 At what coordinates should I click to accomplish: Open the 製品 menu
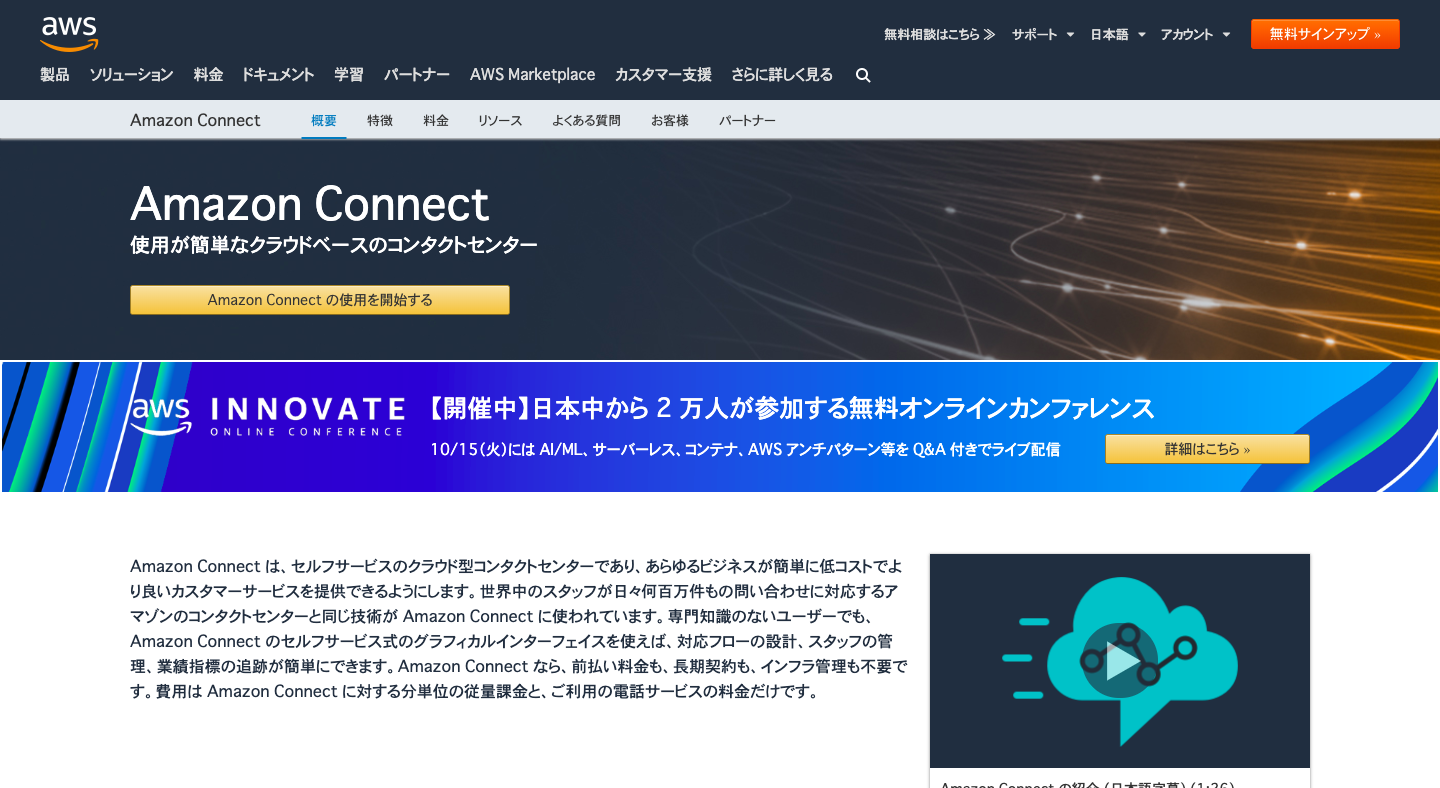[x=55, y=75]
